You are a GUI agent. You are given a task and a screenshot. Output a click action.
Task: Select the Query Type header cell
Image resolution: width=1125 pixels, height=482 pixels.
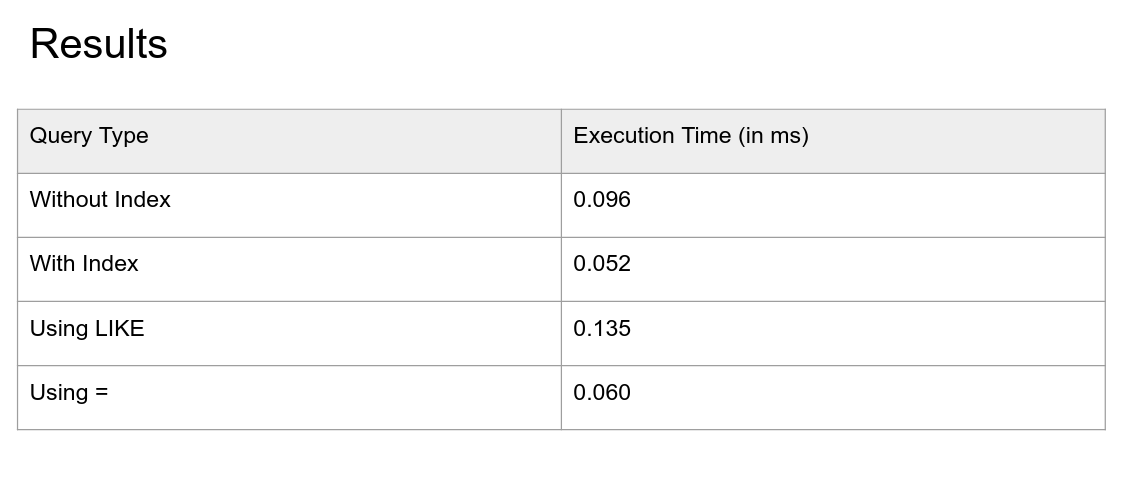click(x=289, y=141)
